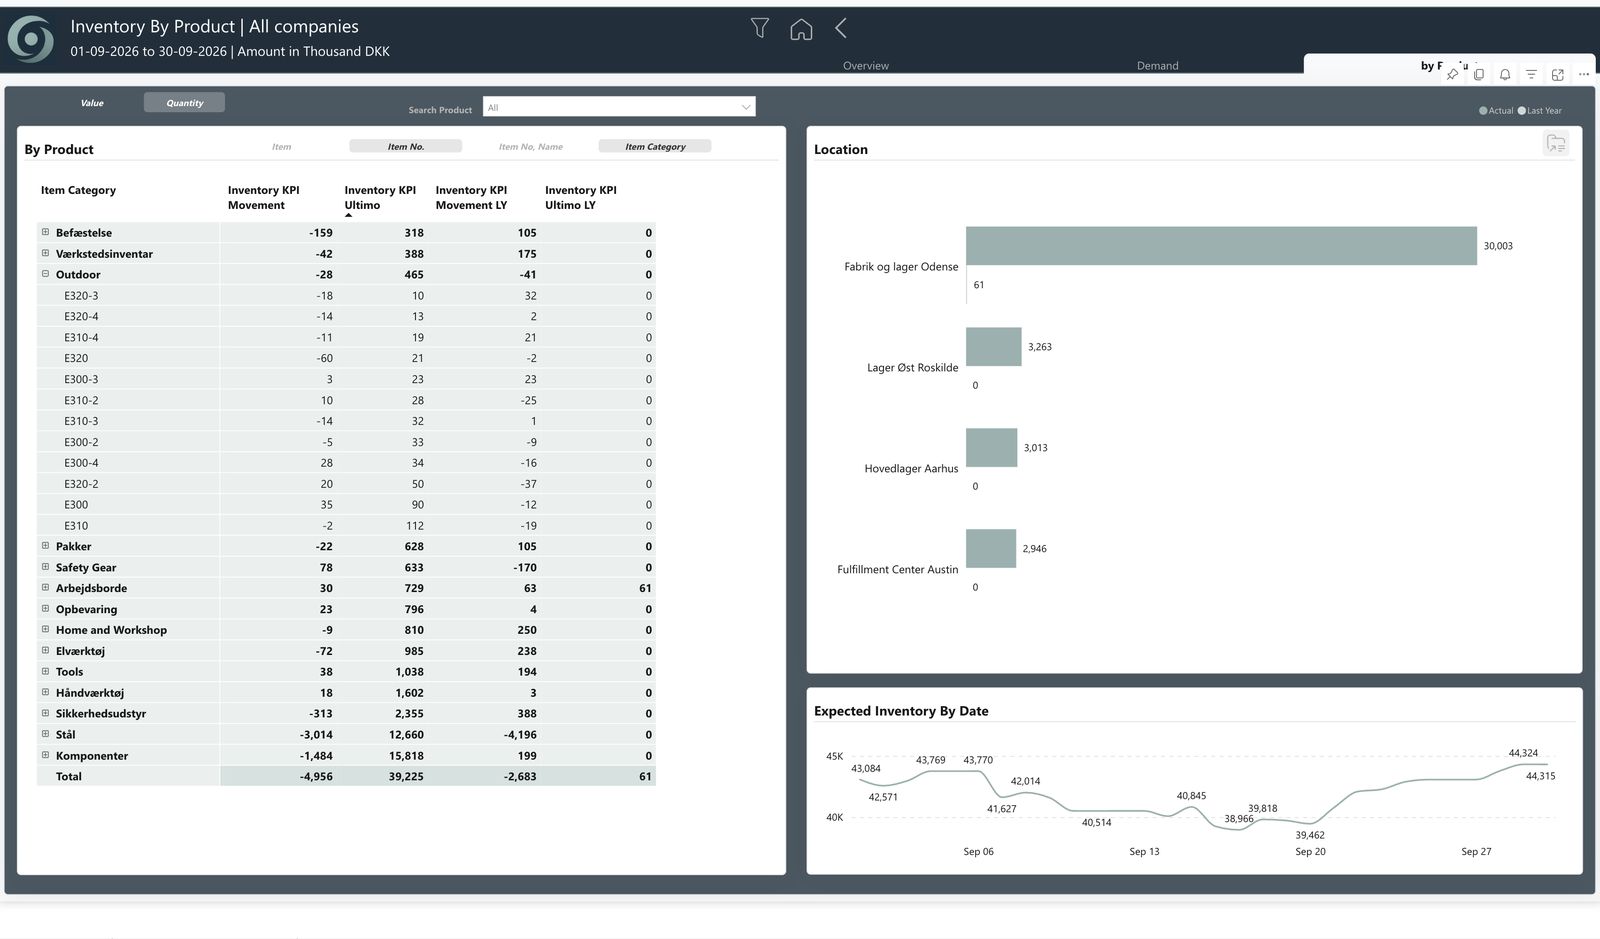Open filters on visual icon
This screenshot has width=1600, height=939.
point(1531,74)
